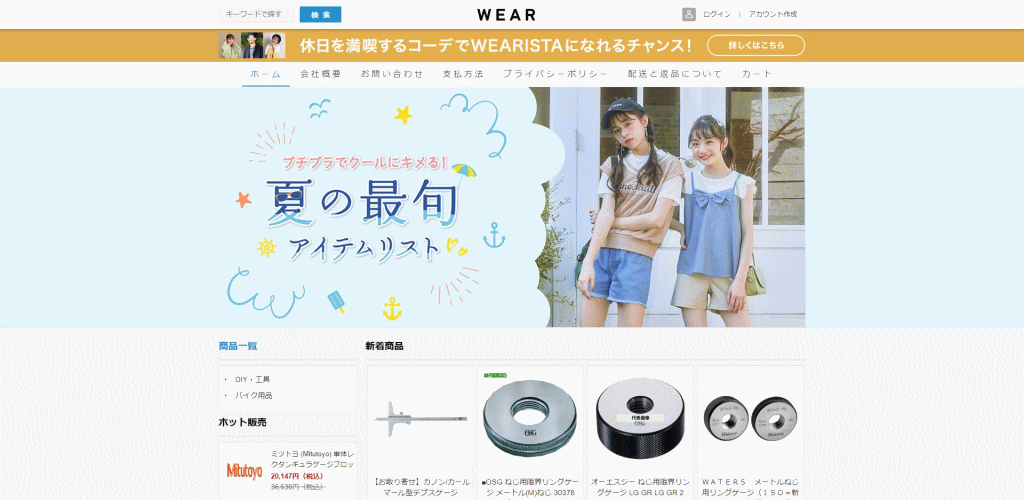Open the ログイン link

pos(716,15)
